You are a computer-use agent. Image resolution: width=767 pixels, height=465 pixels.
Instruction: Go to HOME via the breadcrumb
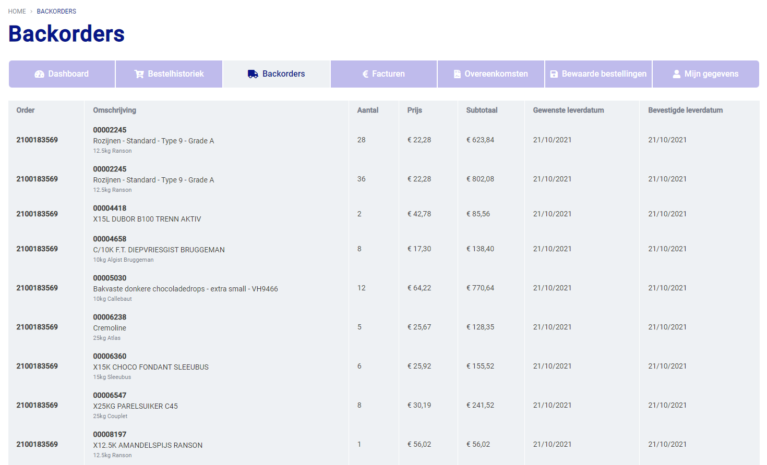pyautogui.click(x=17, y=11)
